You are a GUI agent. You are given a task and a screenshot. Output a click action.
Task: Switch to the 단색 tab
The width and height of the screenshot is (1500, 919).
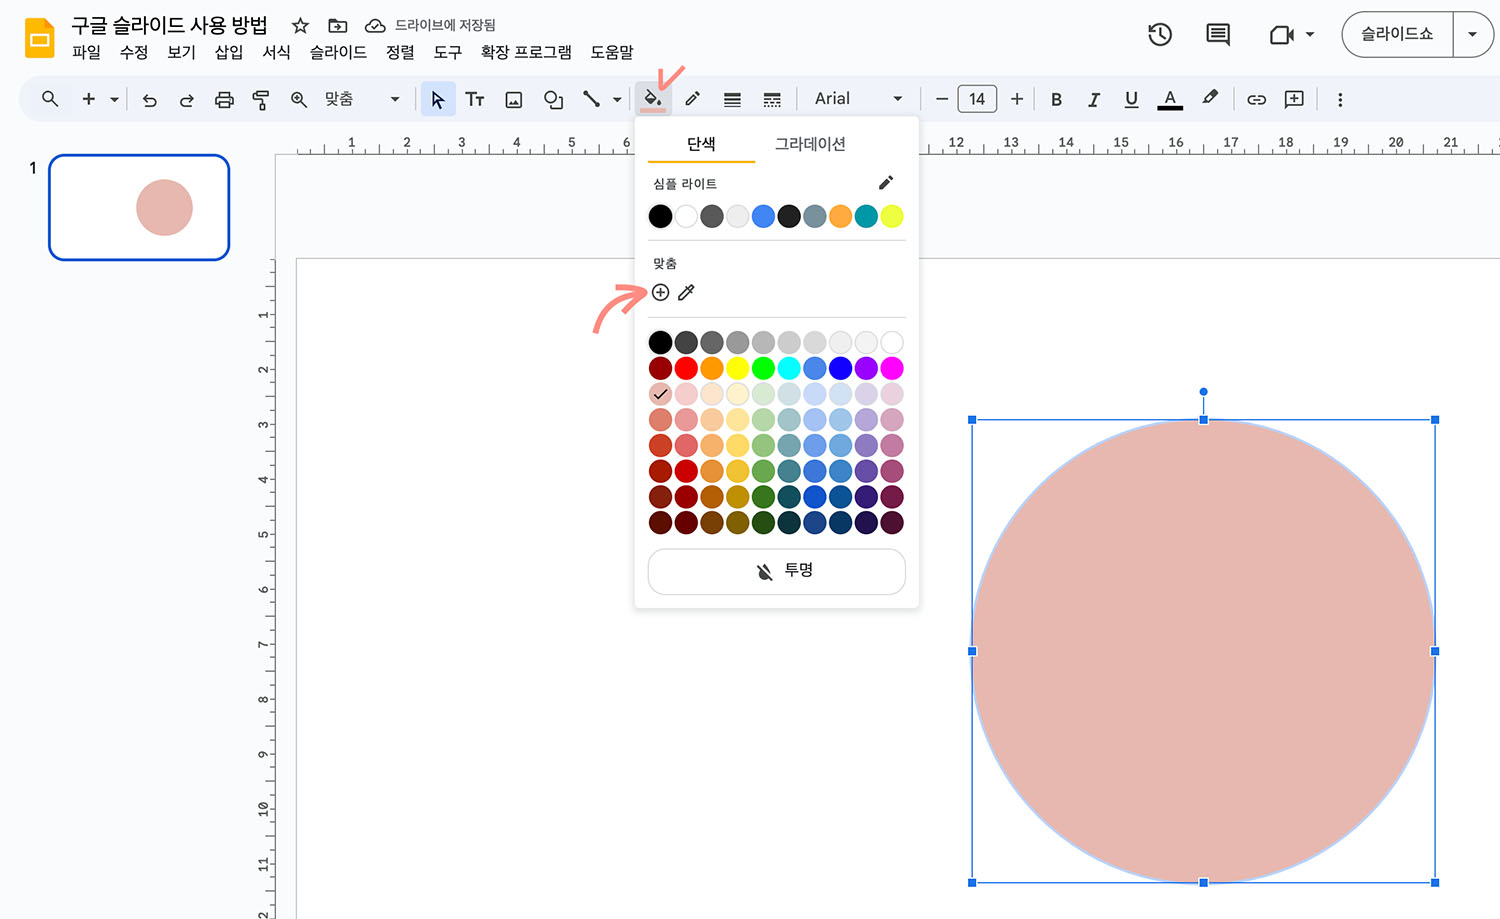click(701, 144)
